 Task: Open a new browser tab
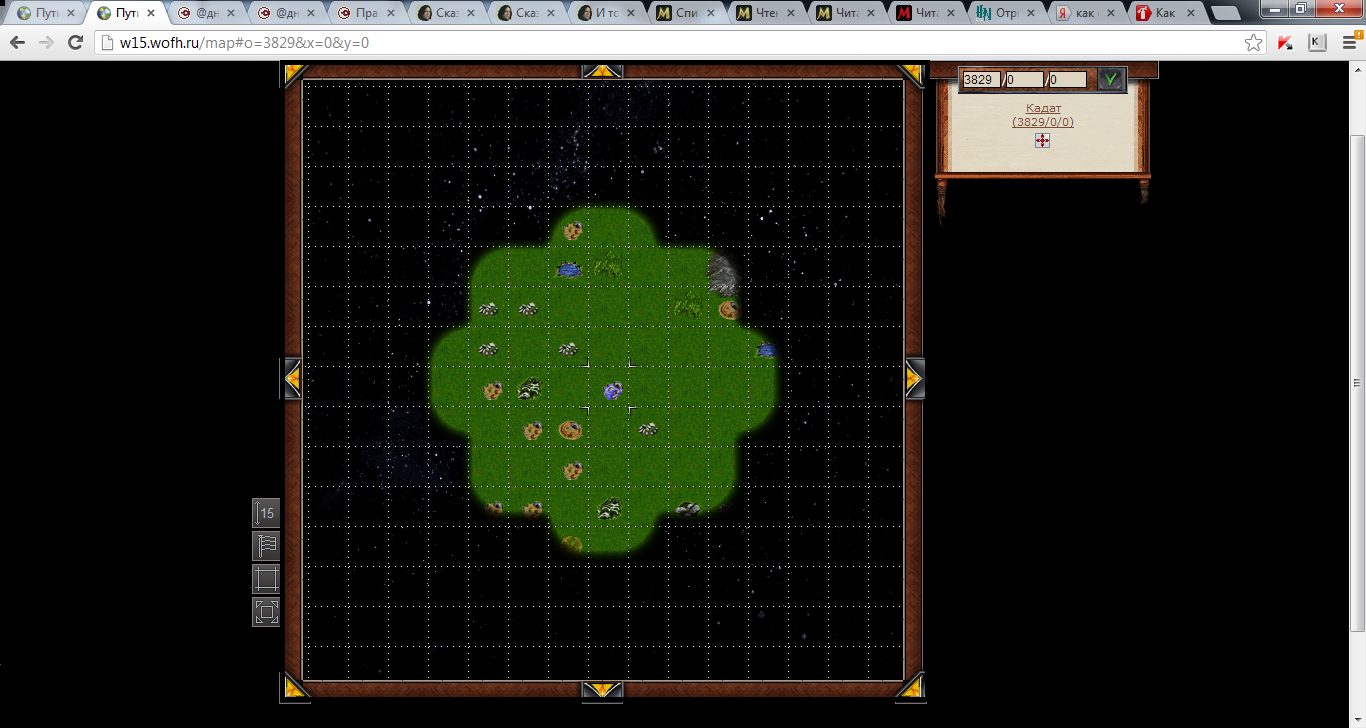pyautogui.click(x=1225, y=14)
